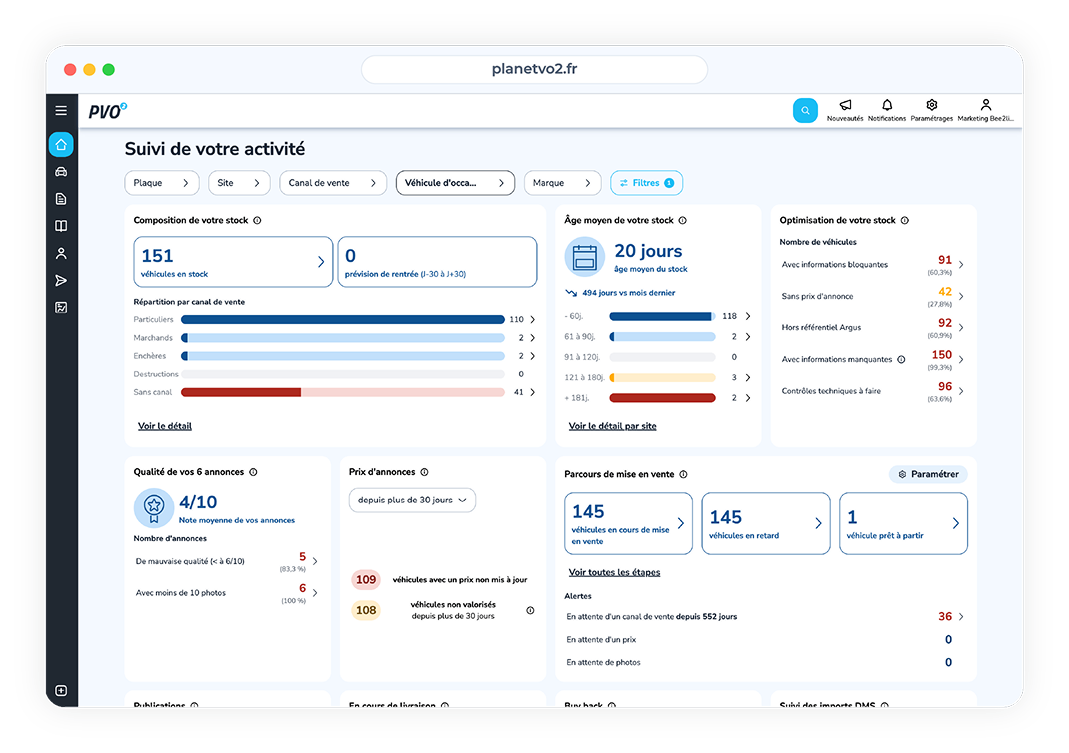1069x753 pixels.
Task: Click the 108 yellow badge
Action: coord(366,610)
